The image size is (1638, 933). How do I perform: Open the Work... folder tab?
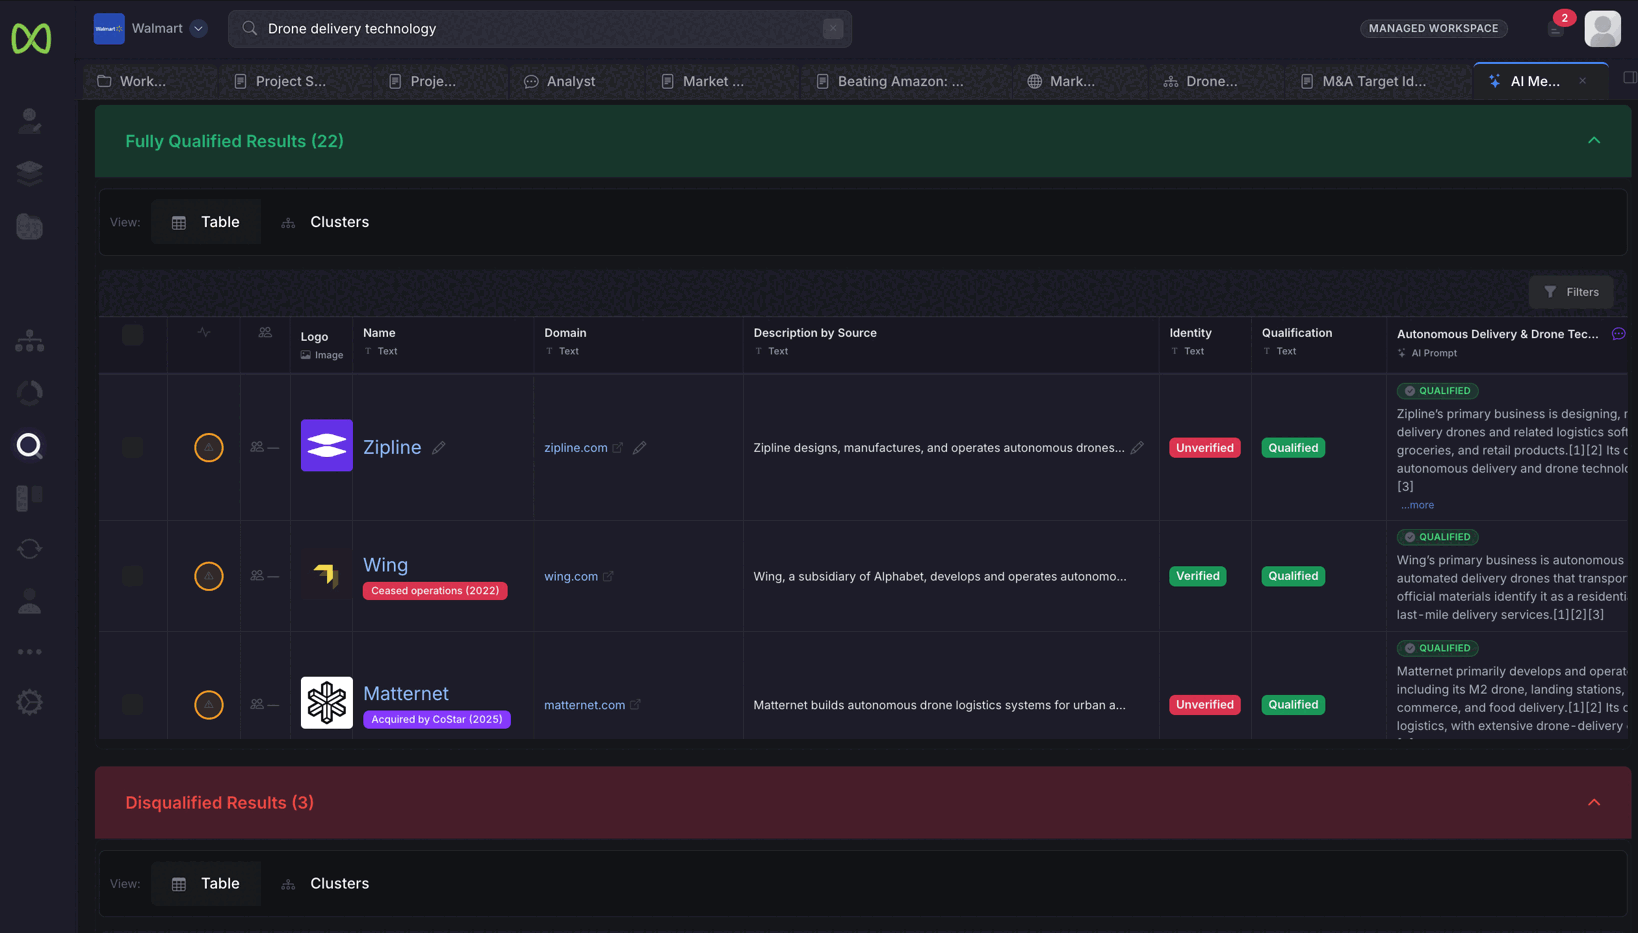click(132, 81)
